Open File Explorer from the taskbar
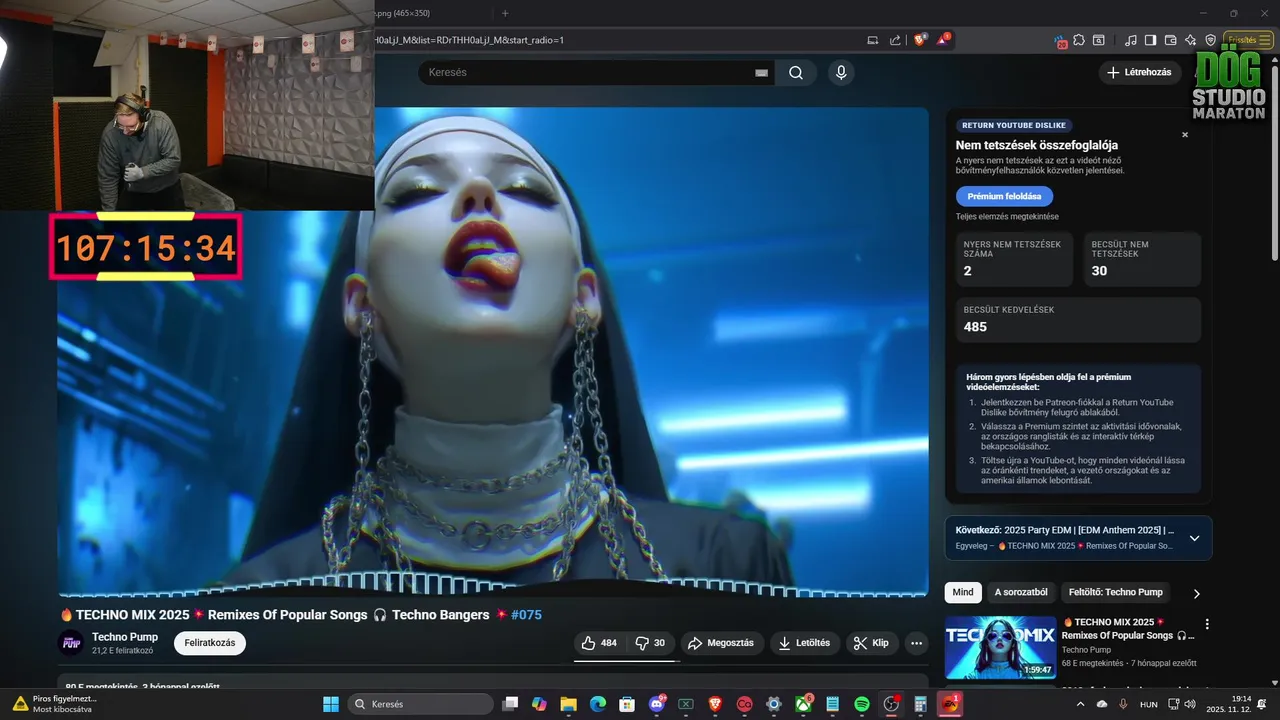 [568, 704]
